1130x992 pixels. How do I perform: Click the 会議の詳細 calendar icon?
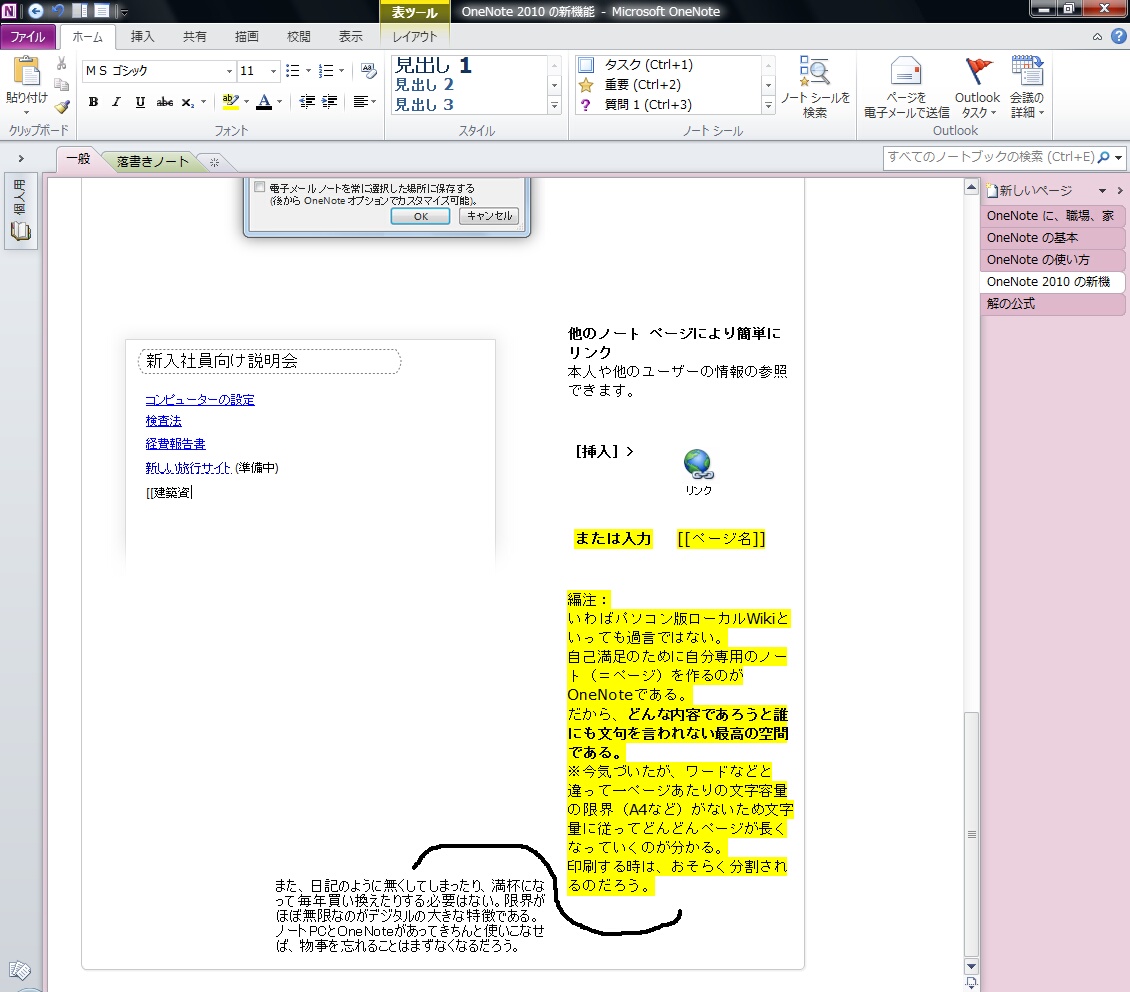1027,70
